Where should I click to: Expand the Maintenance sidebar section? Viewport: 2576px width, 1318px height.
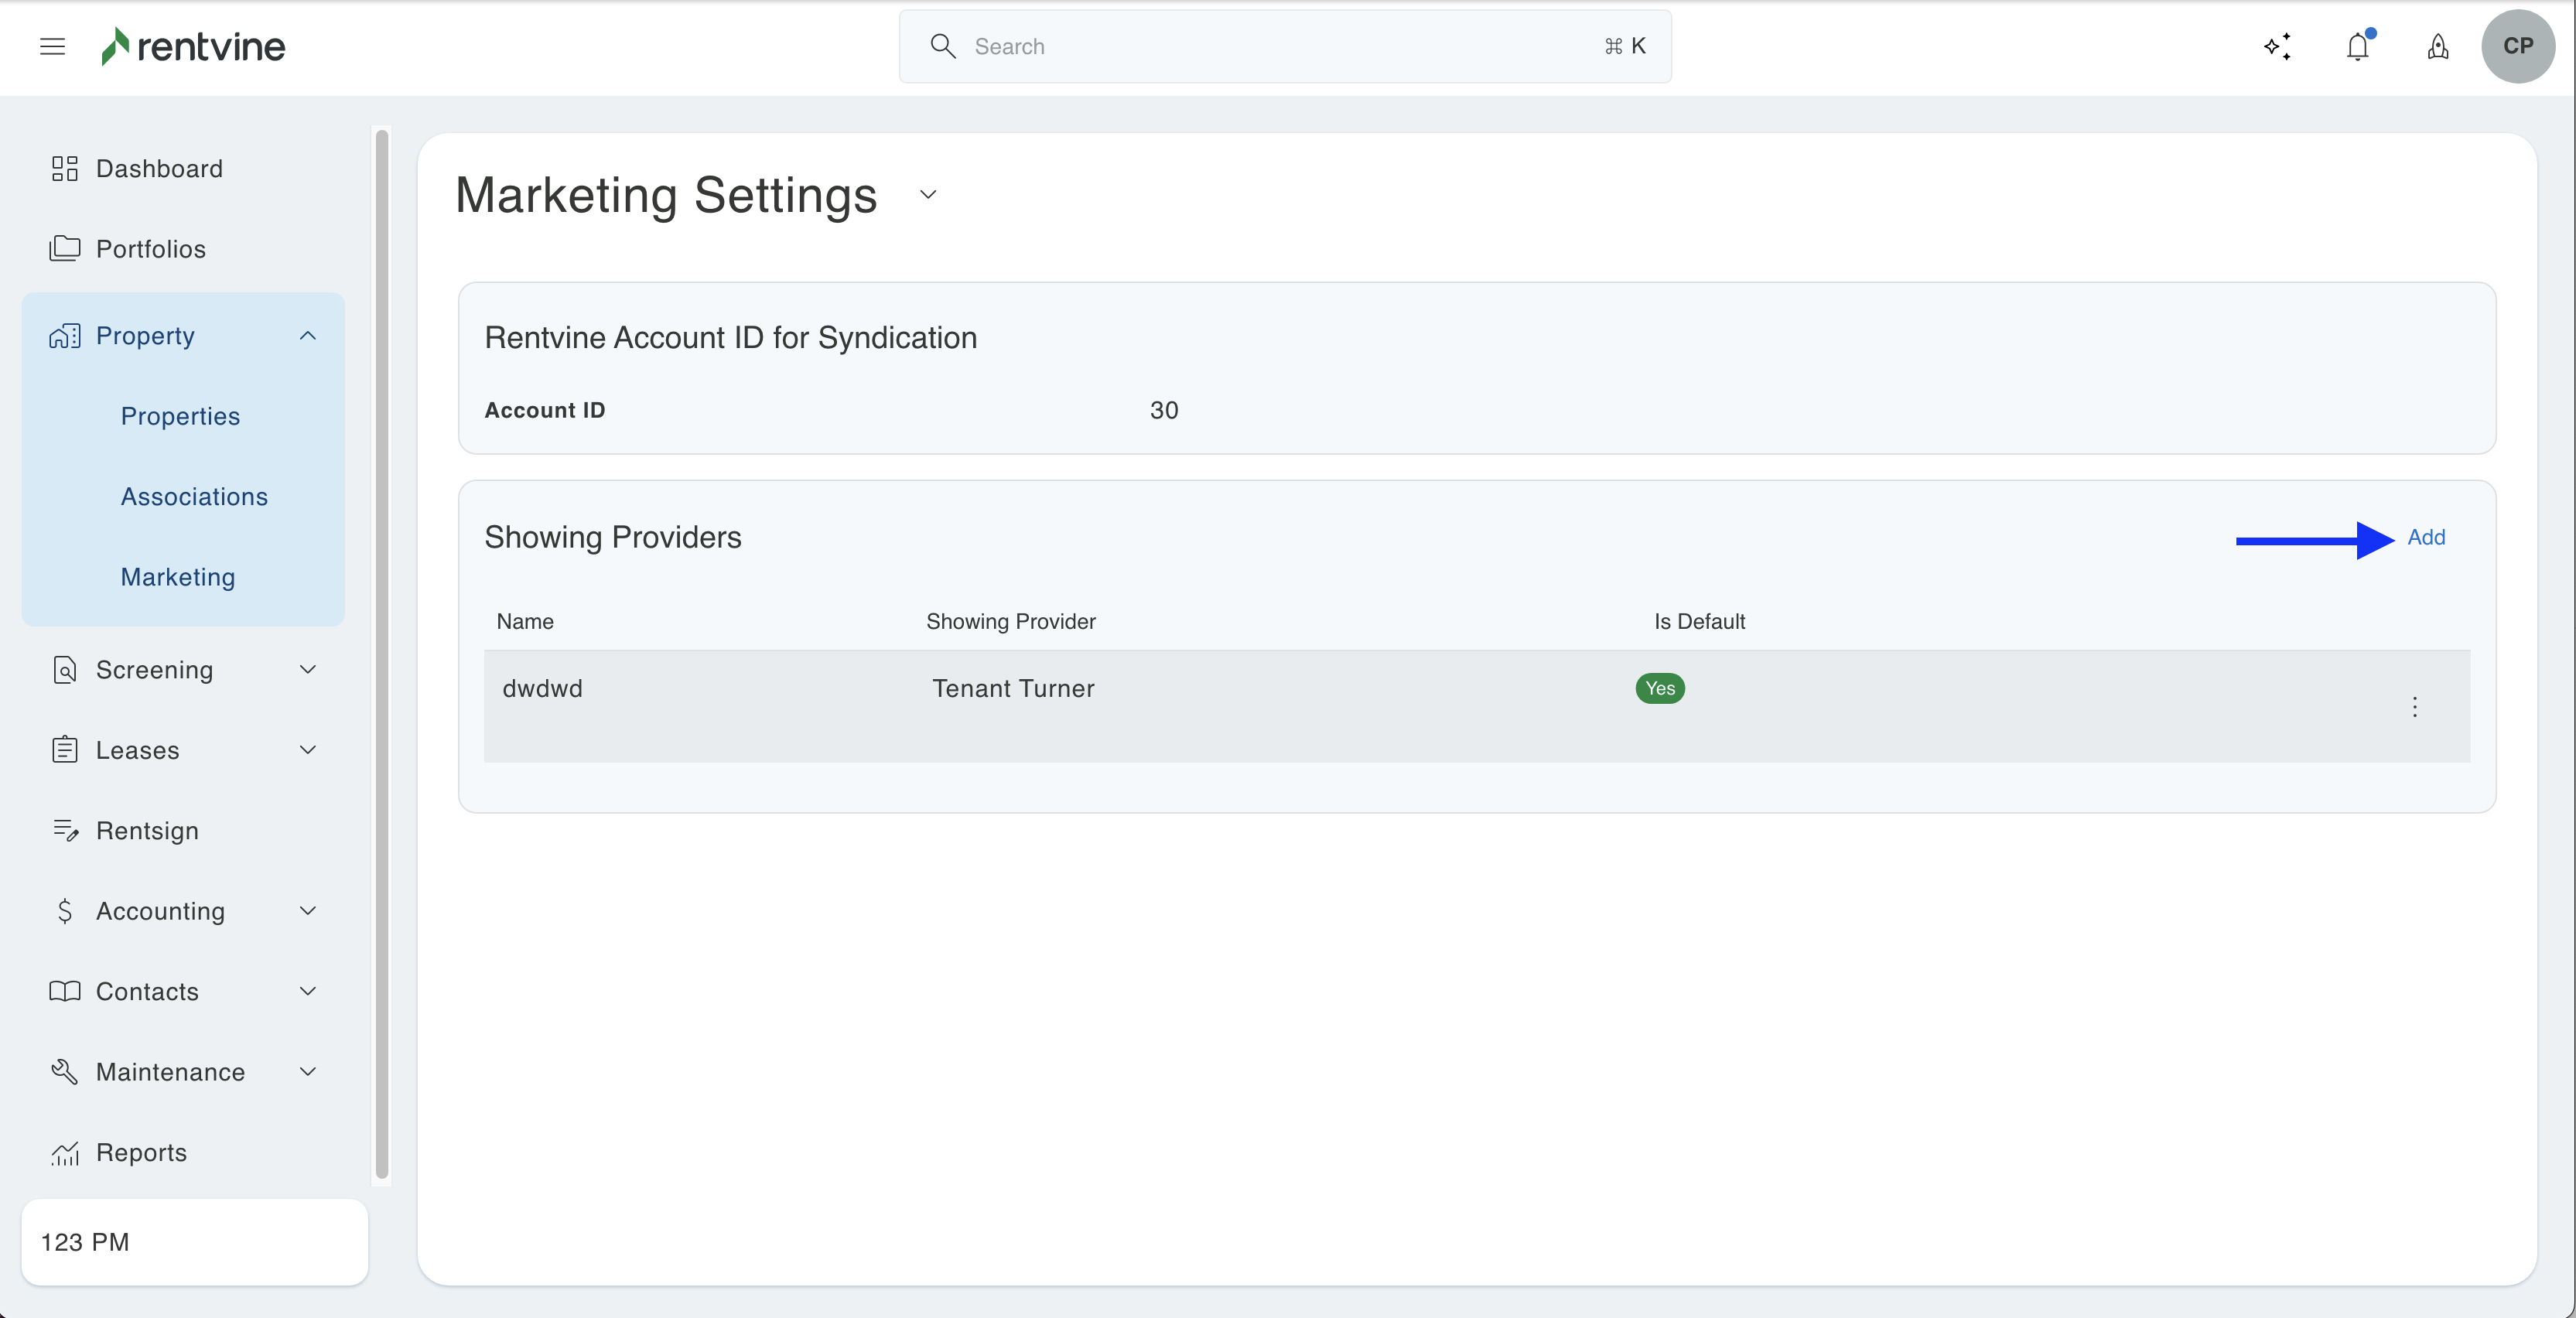[307, 1071]
